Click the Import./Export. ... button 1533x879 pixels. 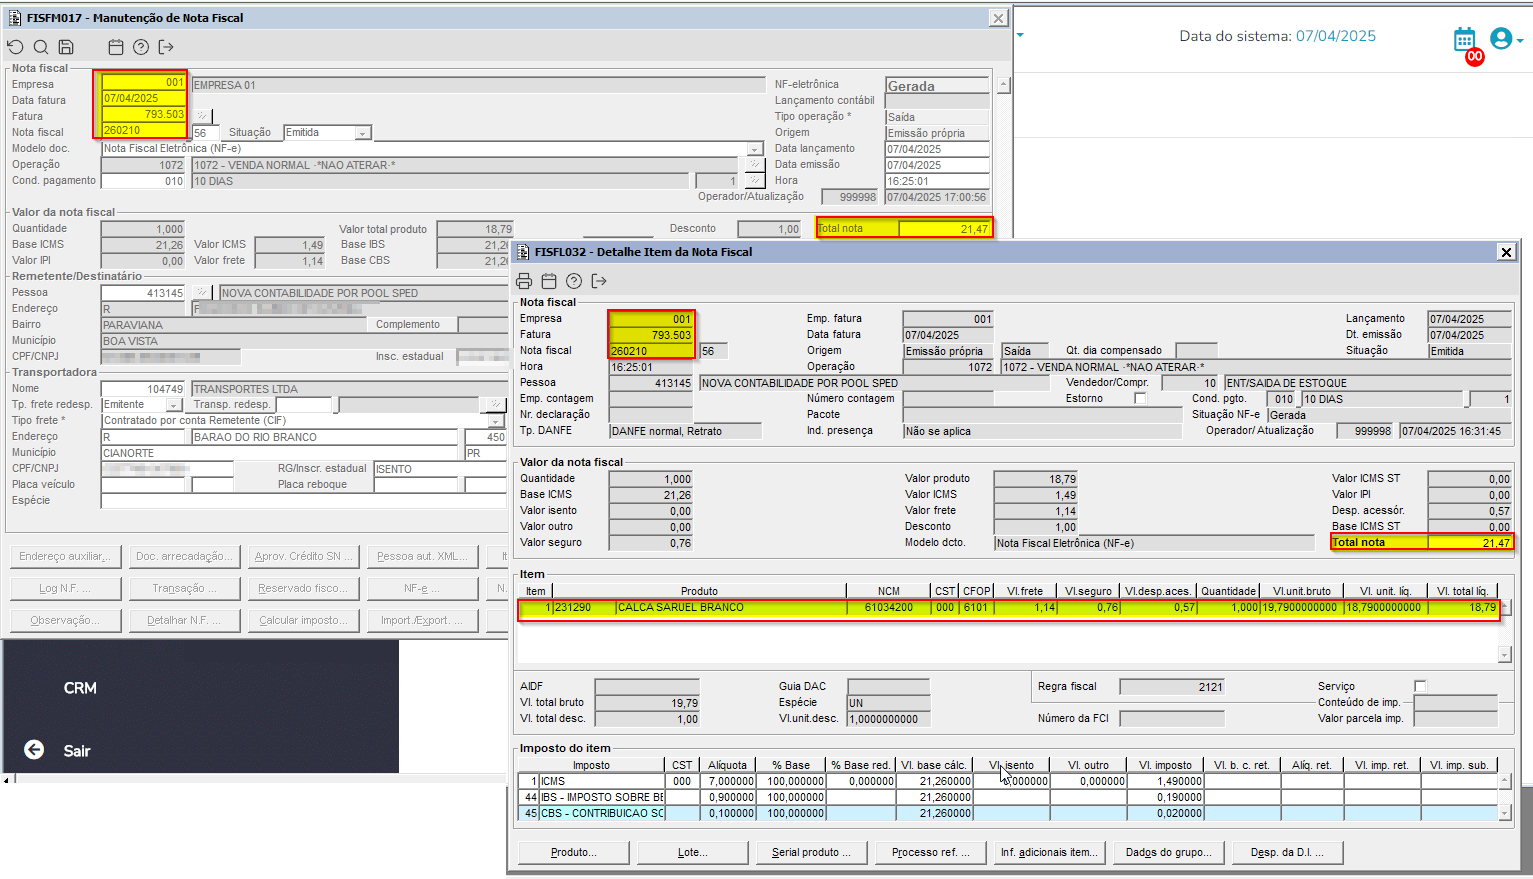(422, 620)
